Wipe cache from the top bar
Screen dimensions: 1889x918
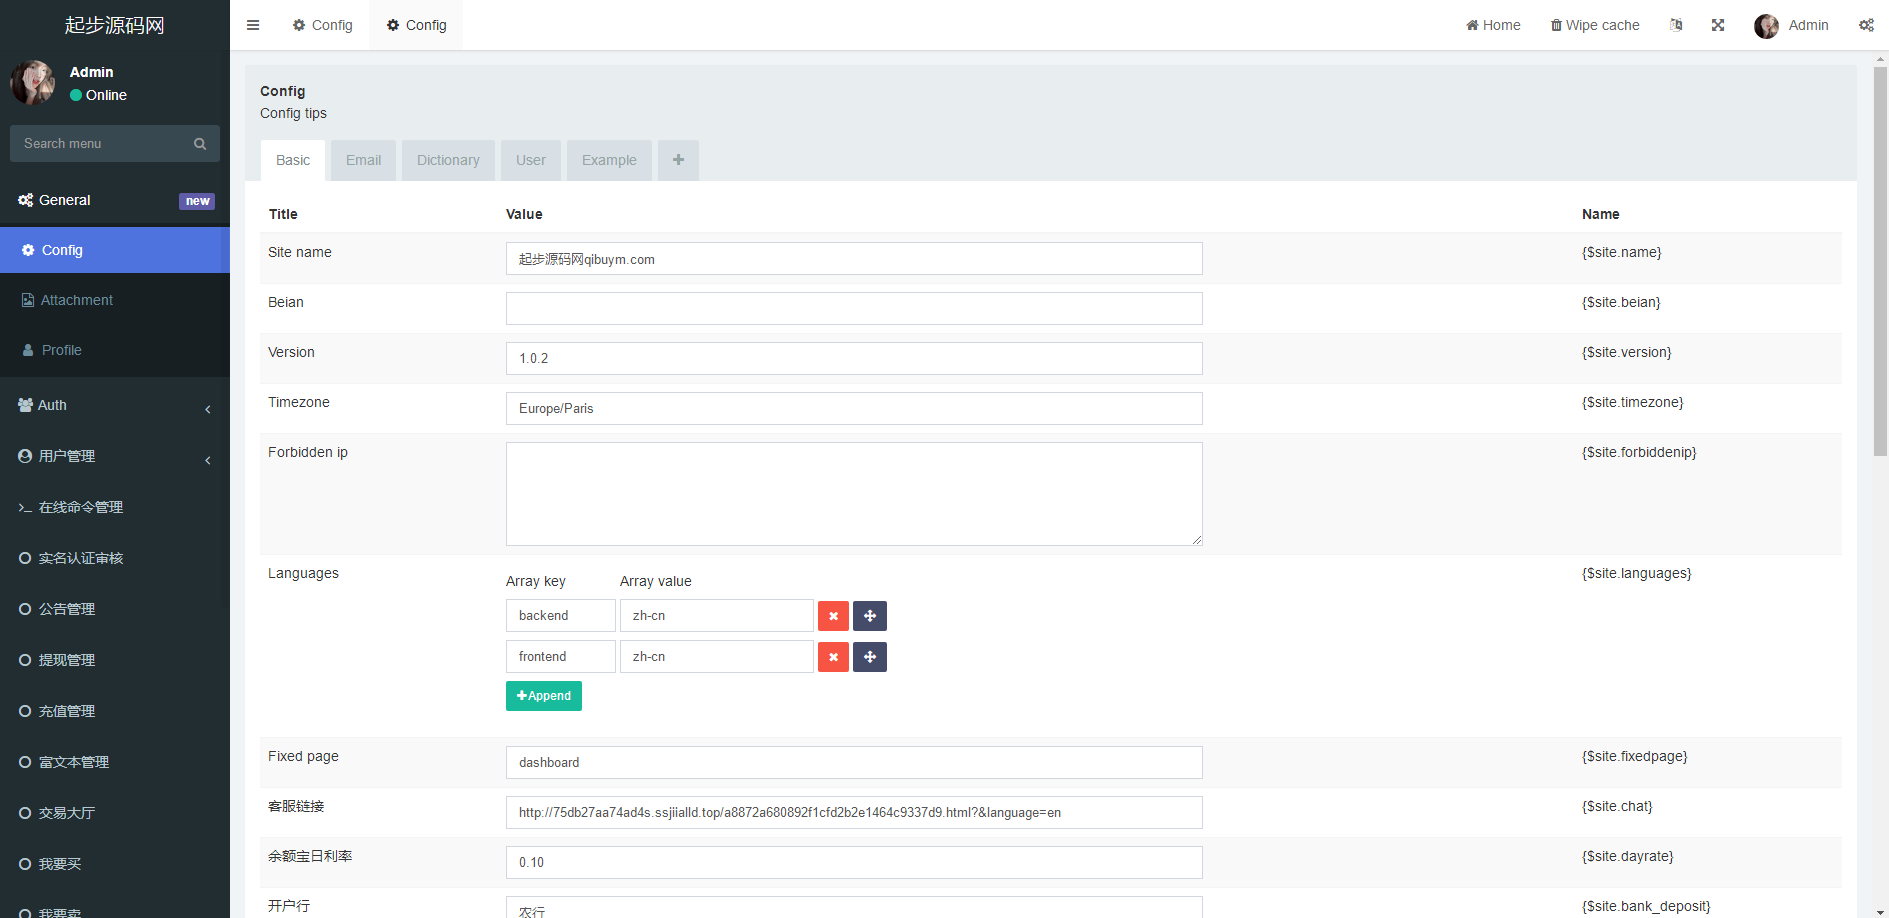click(1595, 25)
